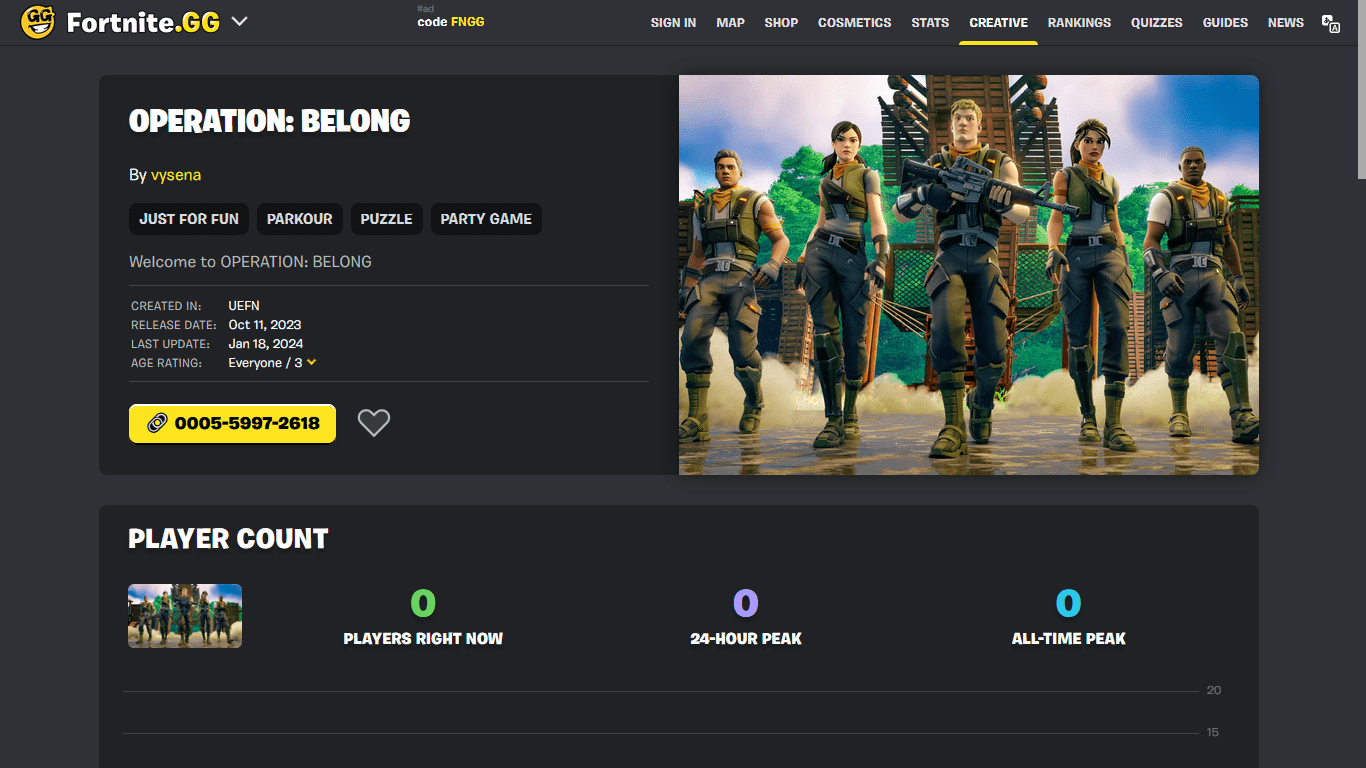The width and height of the screenshot is (1366, 768).
Task: Click the Fortnite.GG smiley logo icon
Action: pos(38,21)
